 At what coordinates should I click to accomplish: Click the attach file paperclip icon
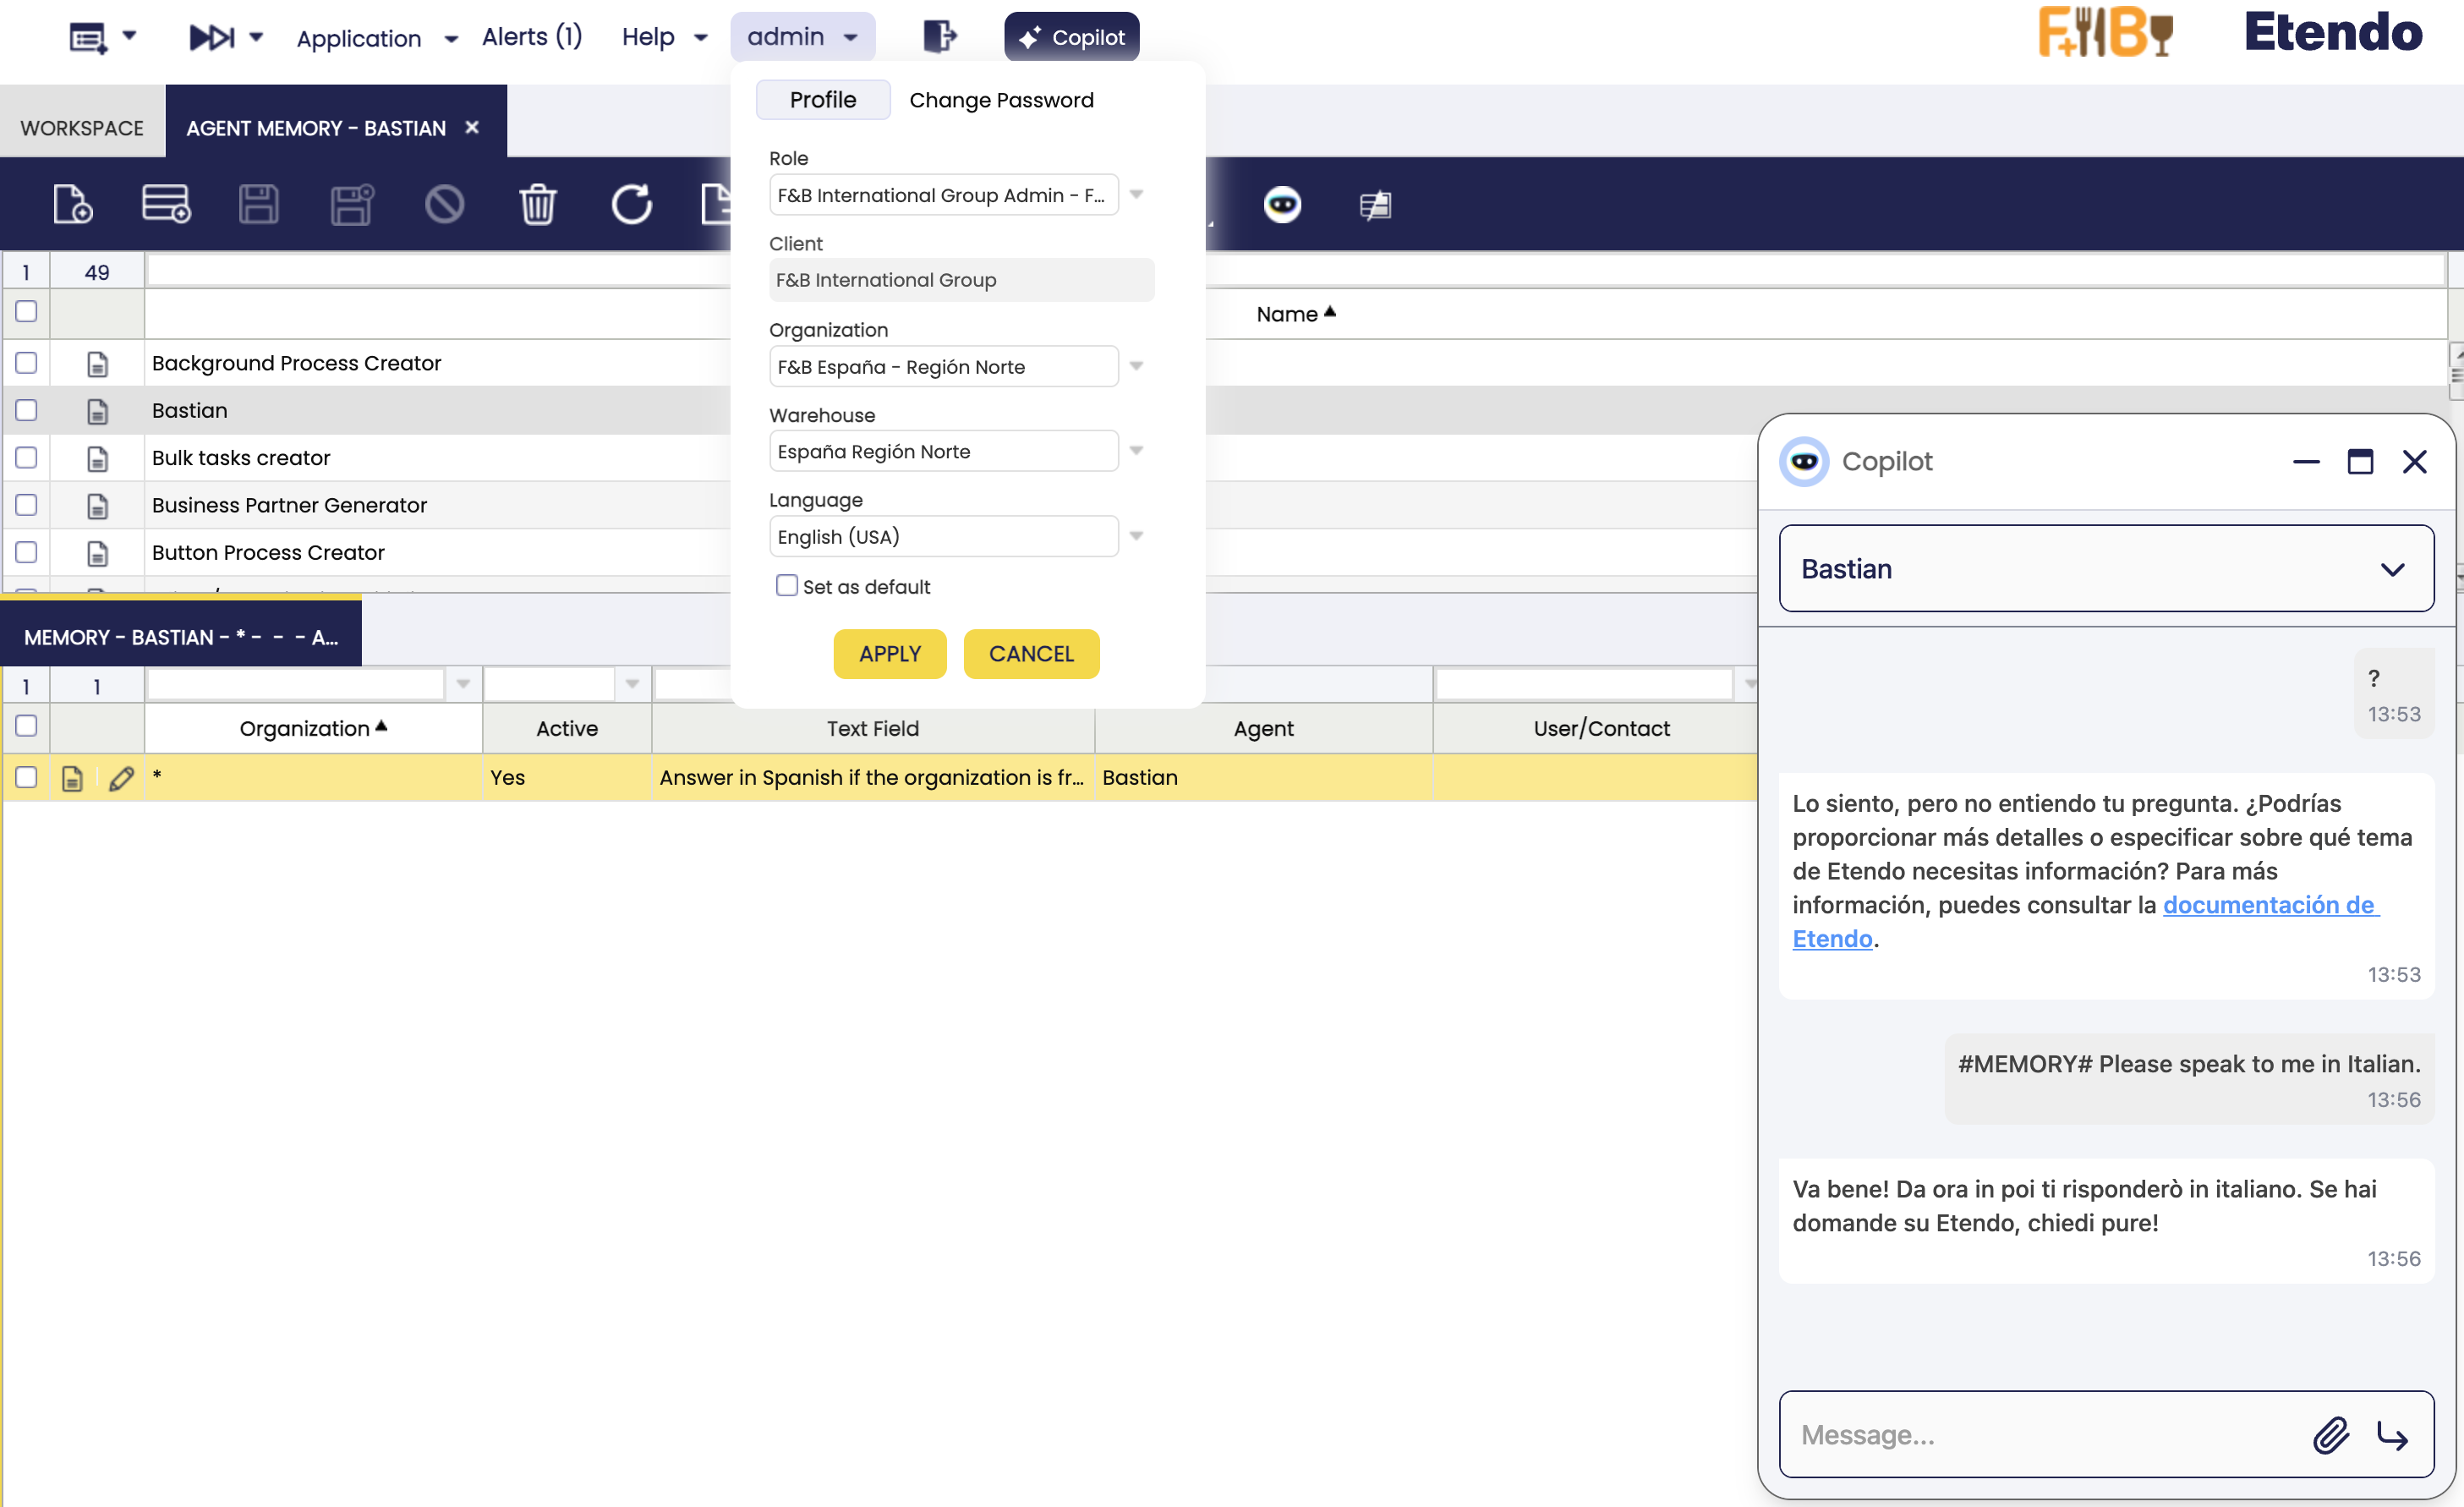[2330, 1435]
